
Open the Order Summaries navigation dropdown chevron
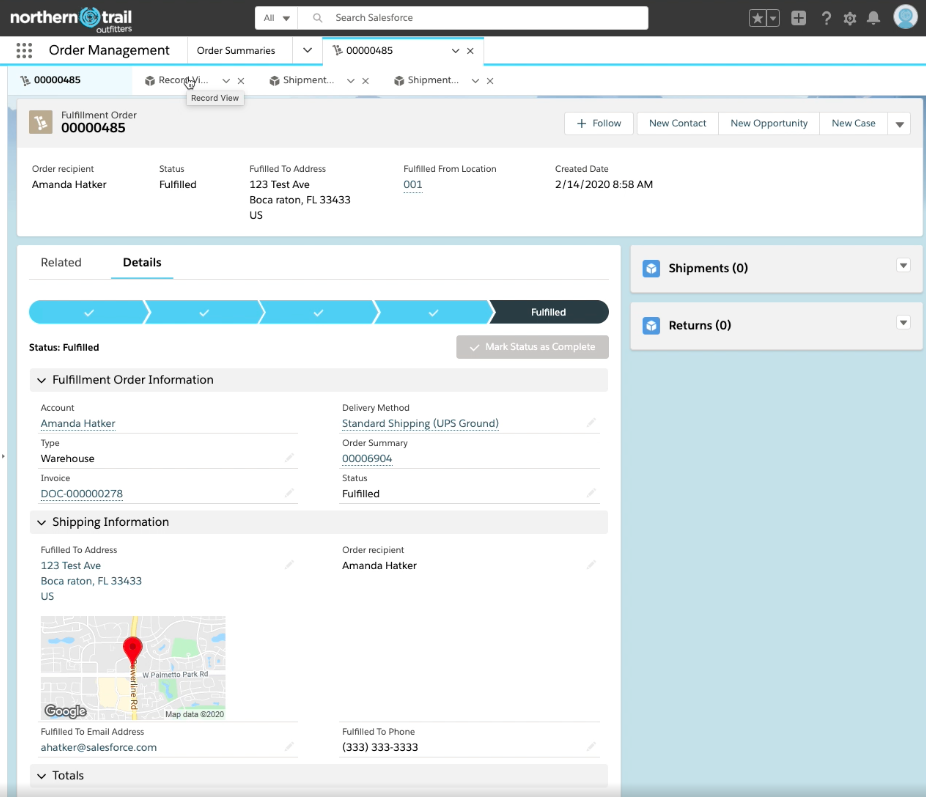point(308,50)
